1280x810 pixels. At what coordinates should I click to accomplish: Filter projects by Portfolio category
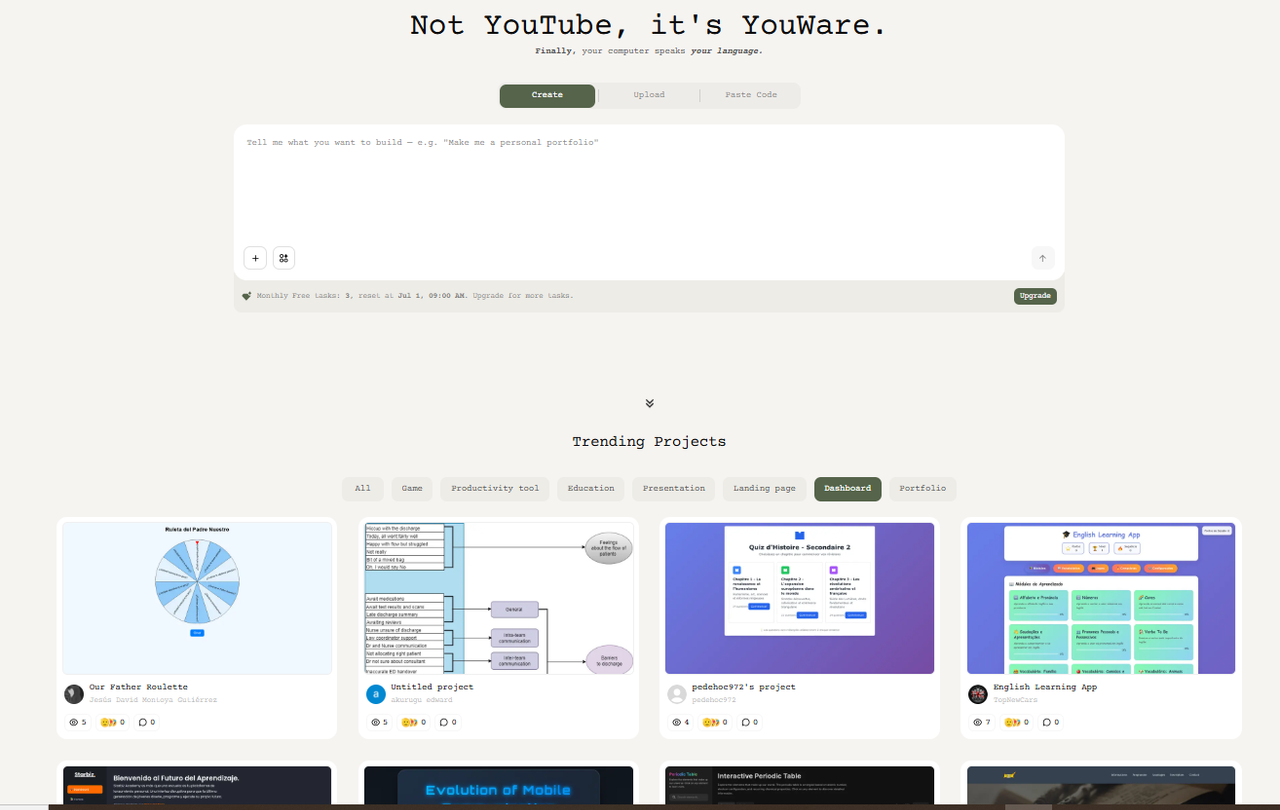coord(922,488)
